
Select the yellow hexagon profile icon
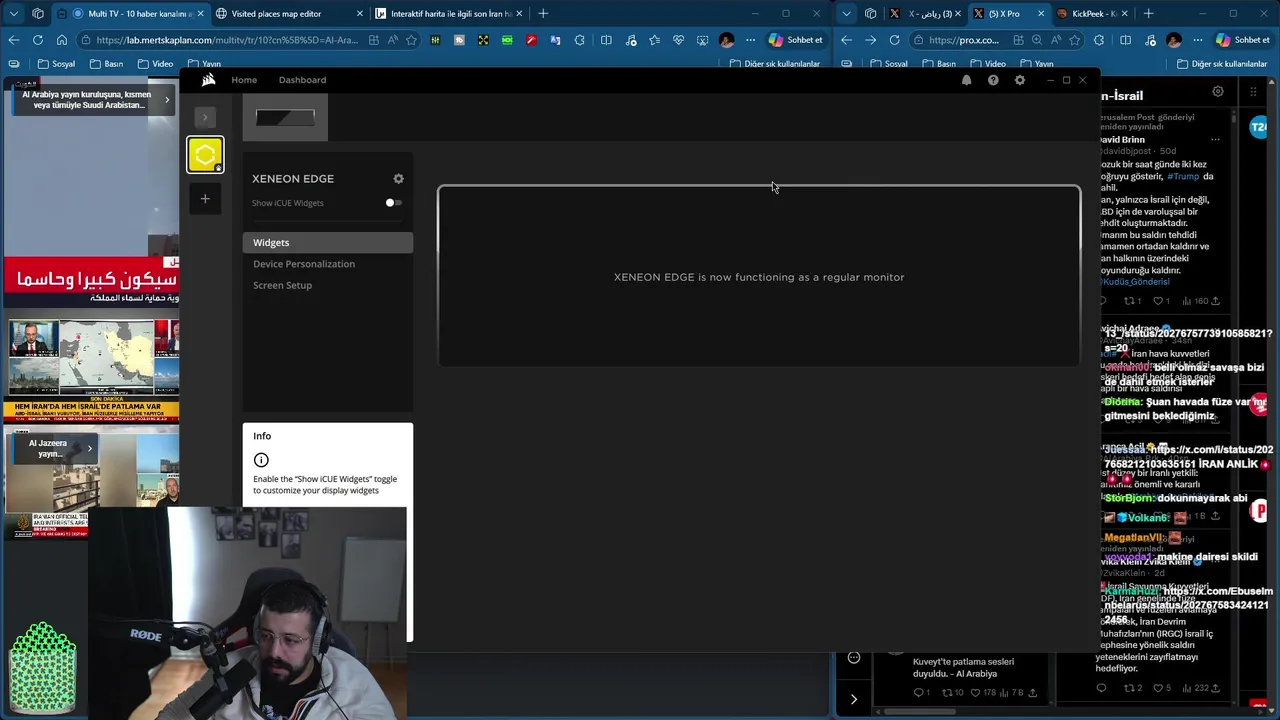click(x=205, y=155)
